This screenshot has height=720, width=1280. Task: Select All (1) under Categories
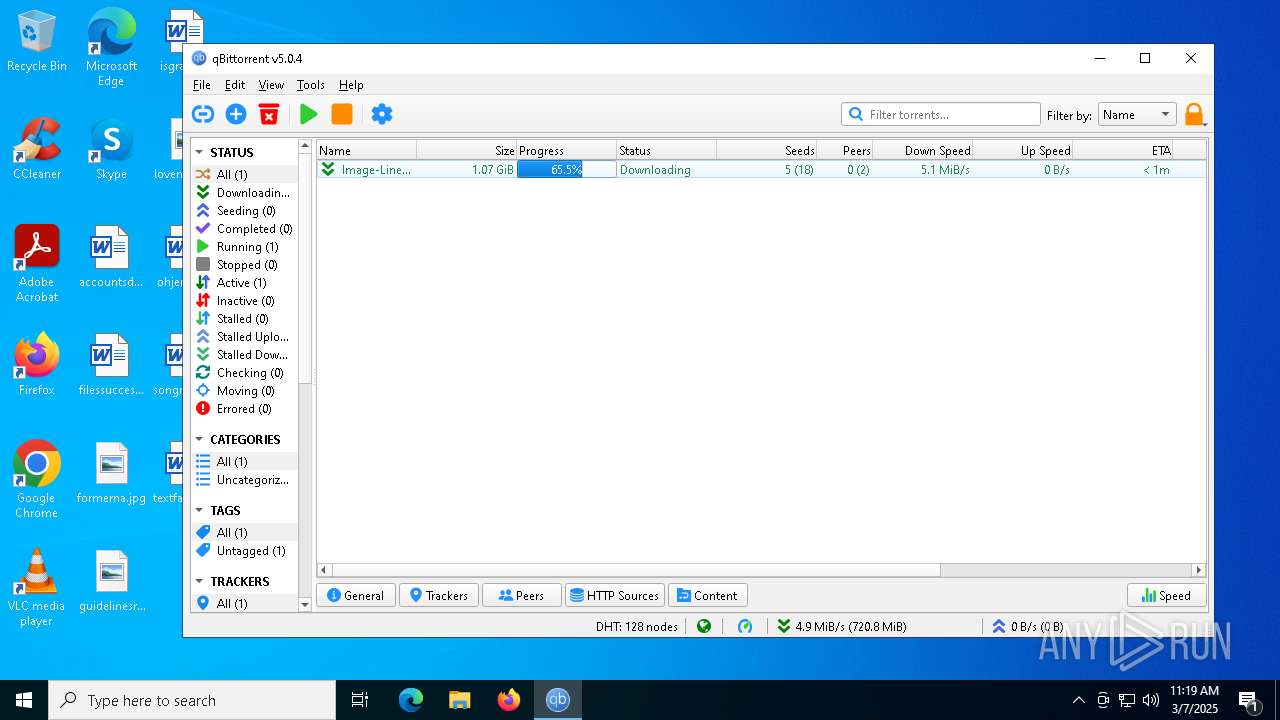click(x=244, y=461)
